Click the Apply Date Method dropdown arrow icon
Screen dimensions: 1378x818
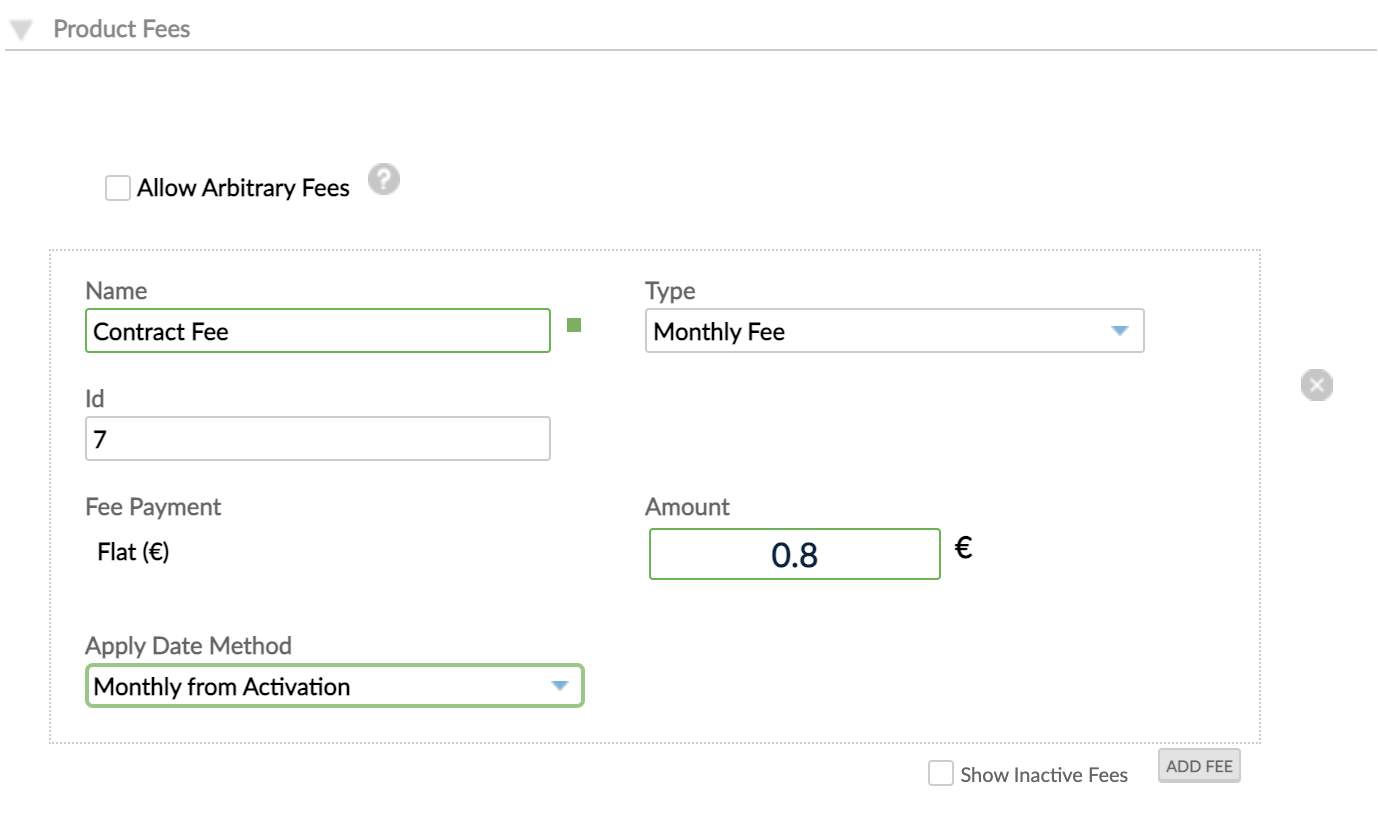point(560,686)
